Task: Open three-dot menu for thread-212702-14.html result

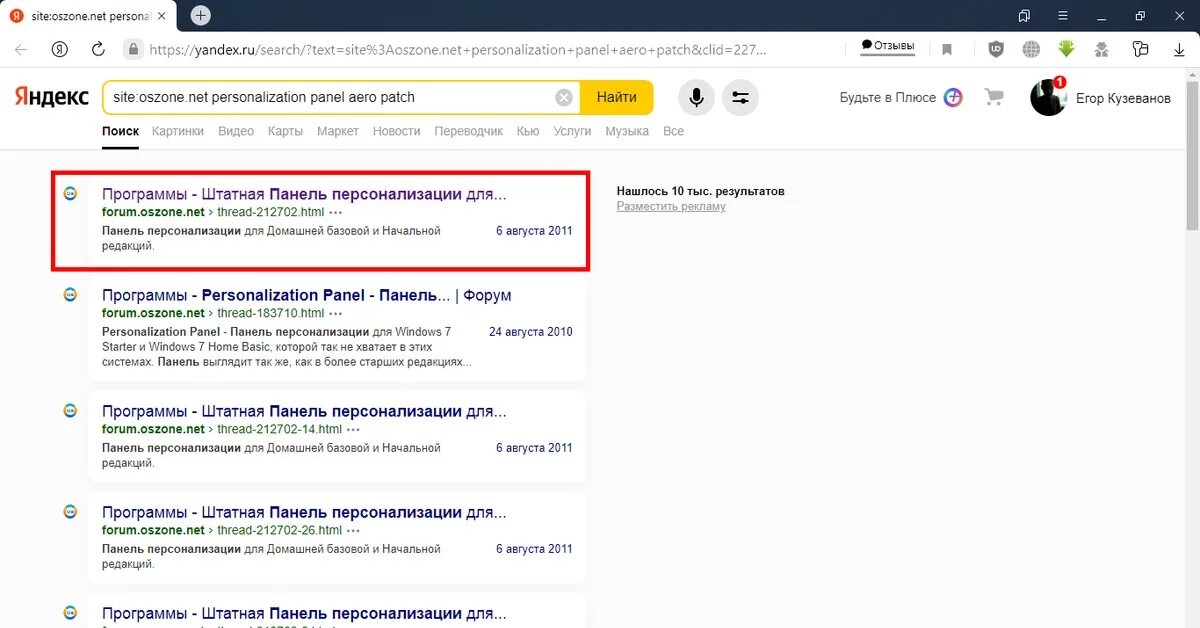Action: click(x=354, y=430)
